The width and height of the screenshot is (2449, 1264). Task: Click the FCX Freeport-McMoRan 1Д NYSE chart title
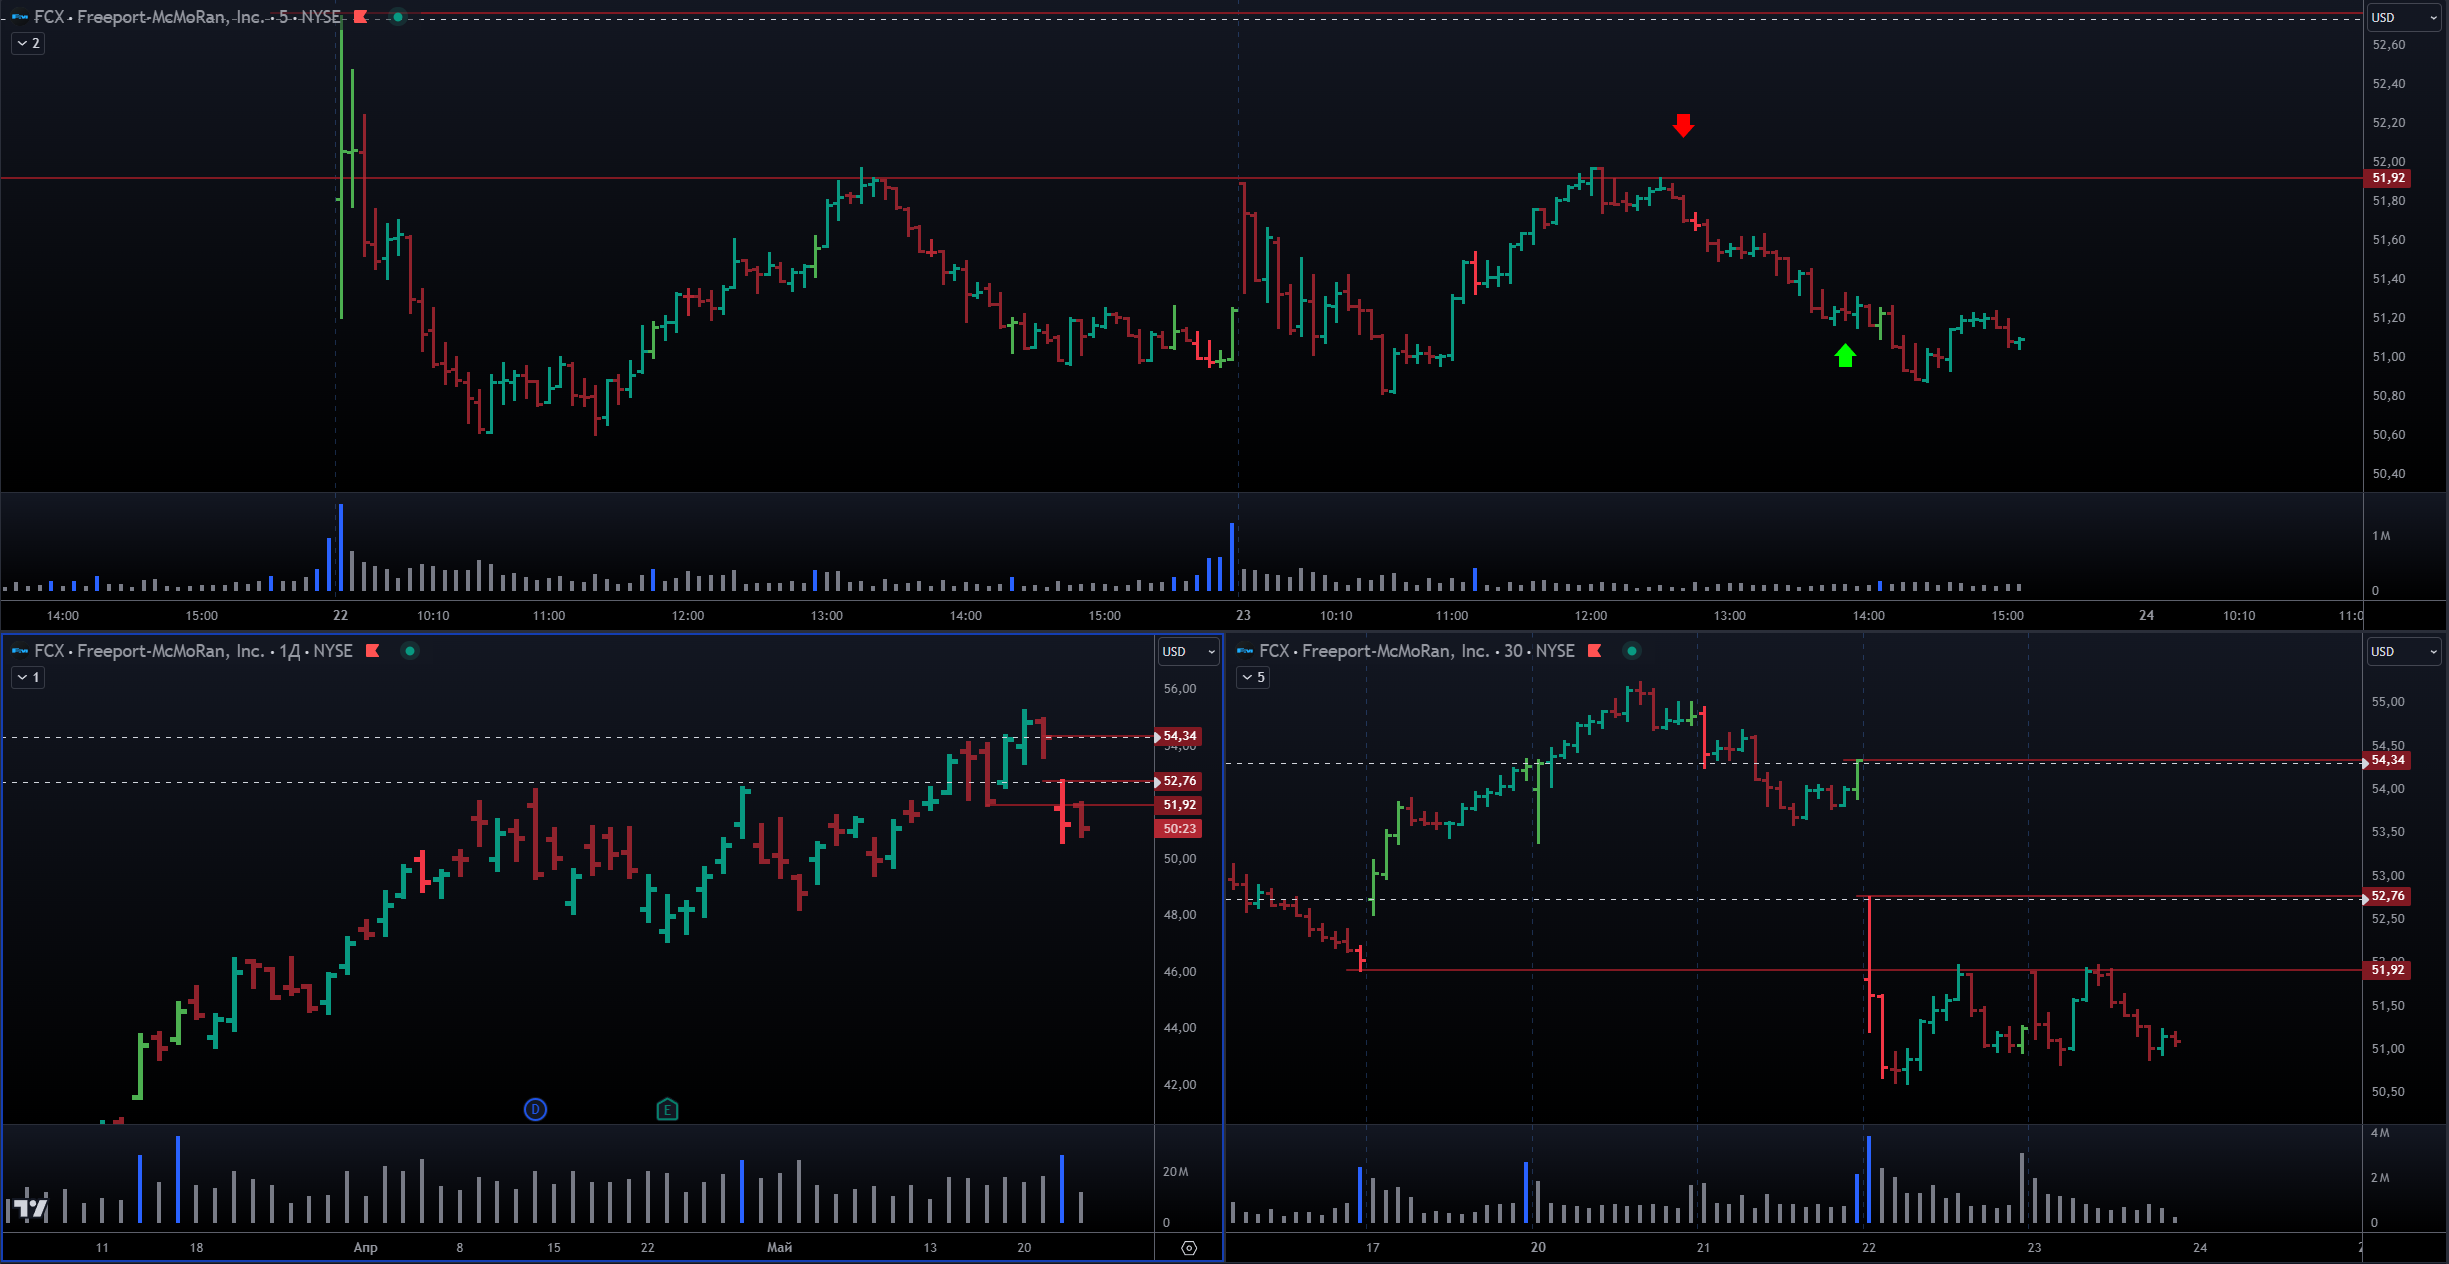(193, 651)
